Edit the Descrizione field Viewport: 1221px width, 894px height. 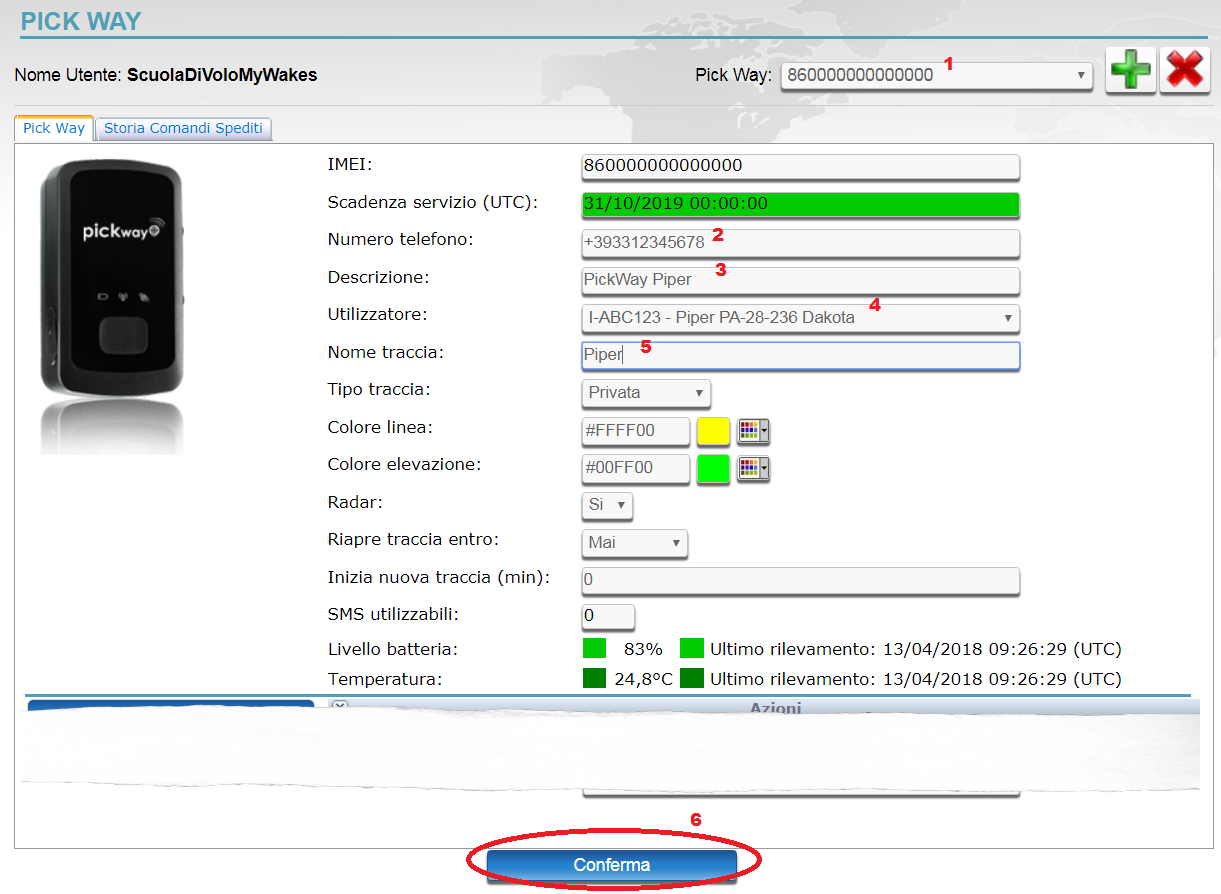(x=800, y=280)
